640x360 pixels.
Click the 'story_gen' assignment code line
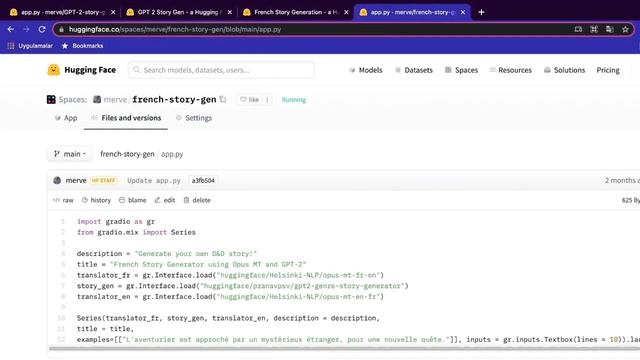242,286
